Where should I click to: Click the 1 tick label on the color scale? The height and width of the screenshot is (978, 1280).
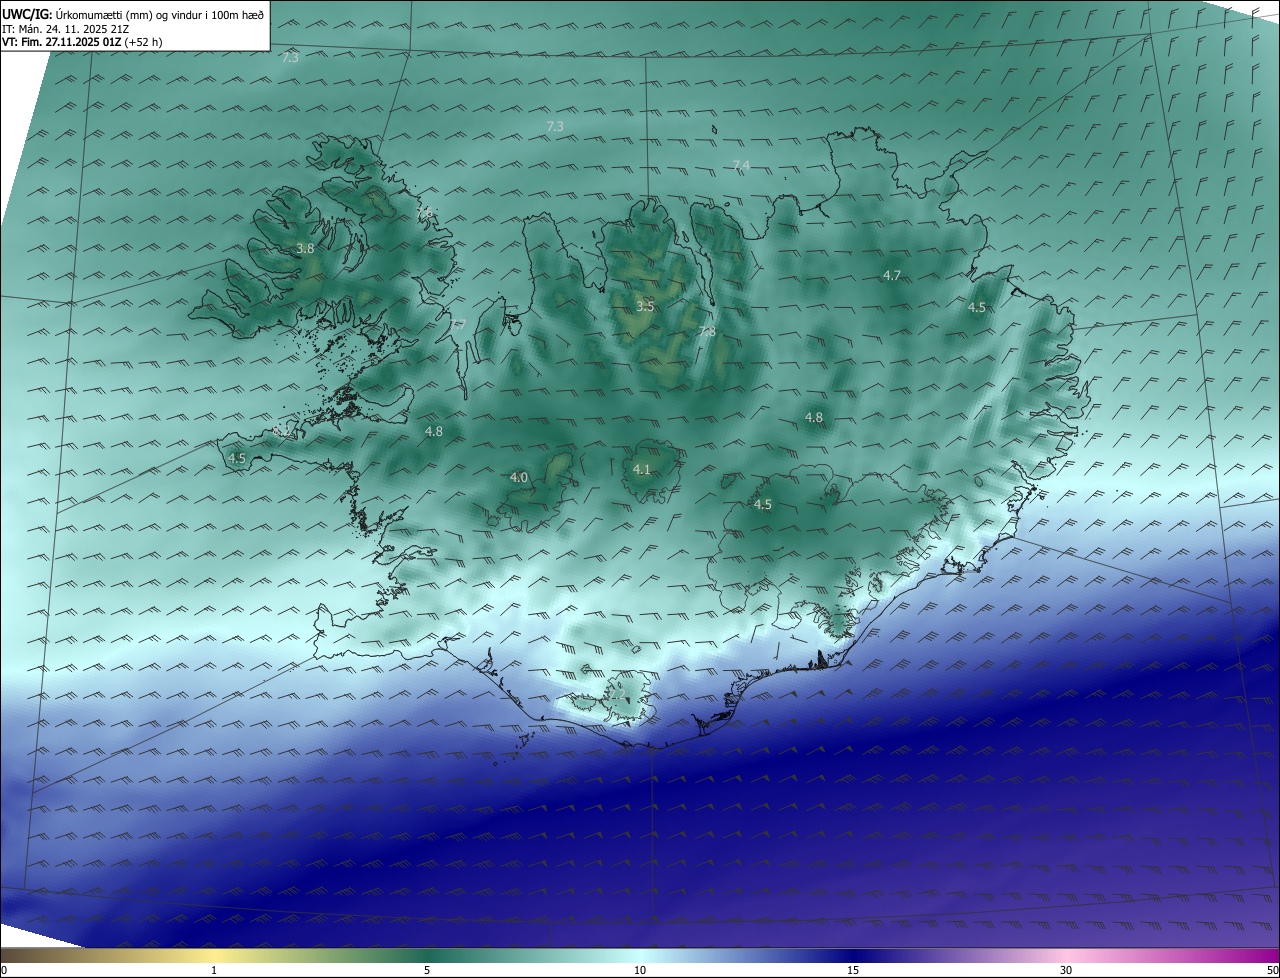pos(214,970)
